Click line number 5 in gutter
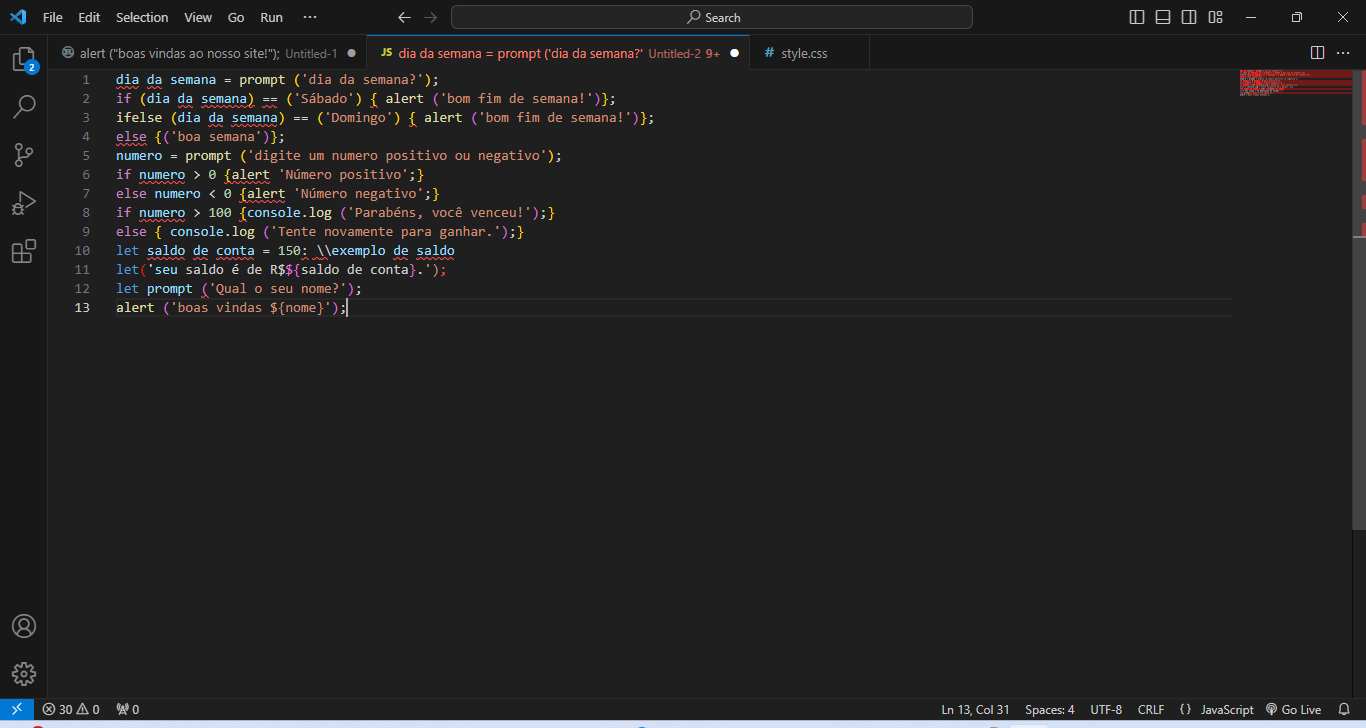This screenshot has width=1366, height=728. (x=86, y=156)
